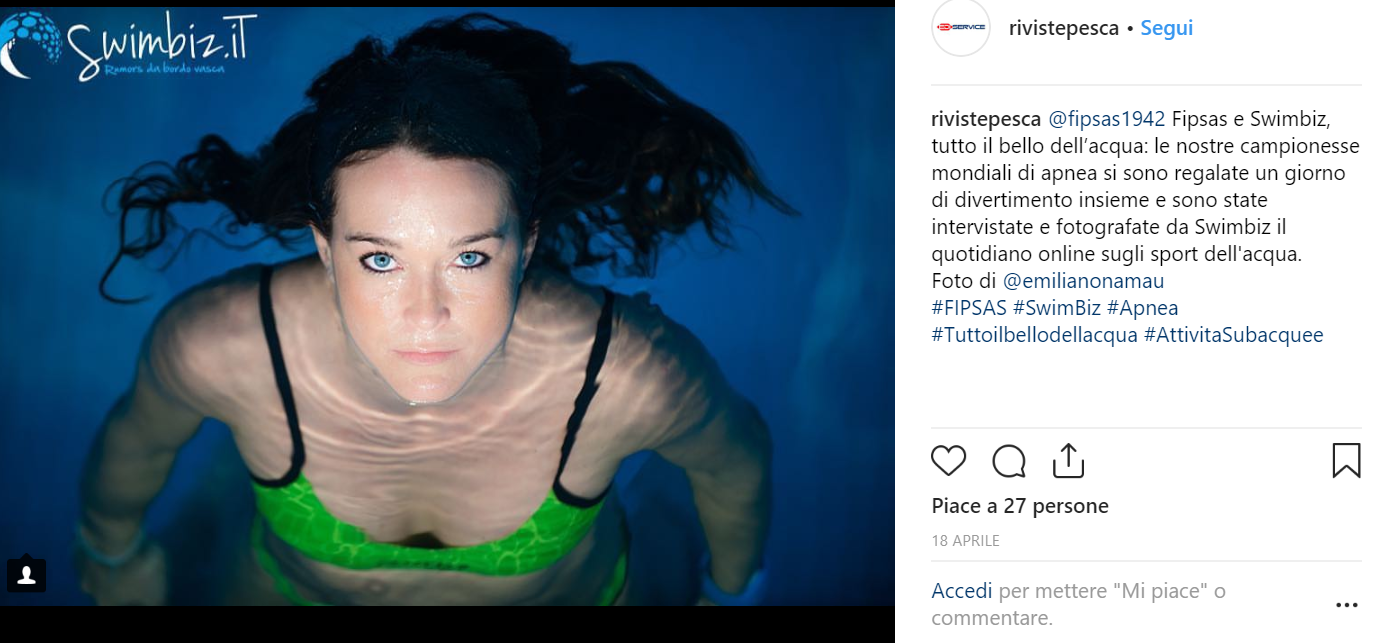
Task: Share the post using share icon
Action: click(1068, 460)
